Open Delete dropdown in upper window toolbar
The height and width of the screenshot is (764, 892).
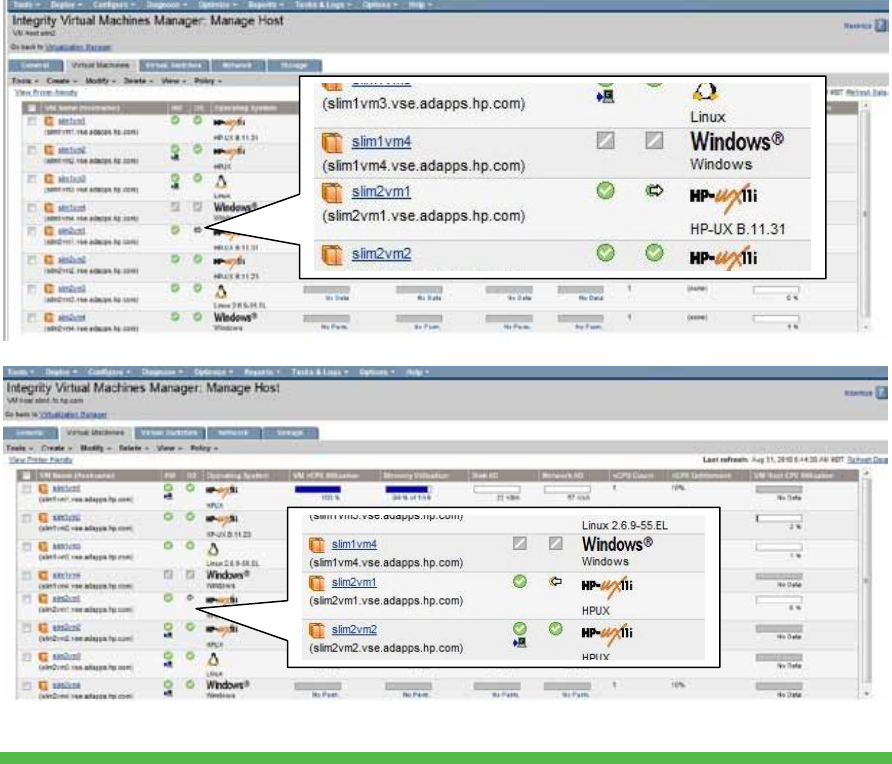pyautogui.click(x=137, y=81)
